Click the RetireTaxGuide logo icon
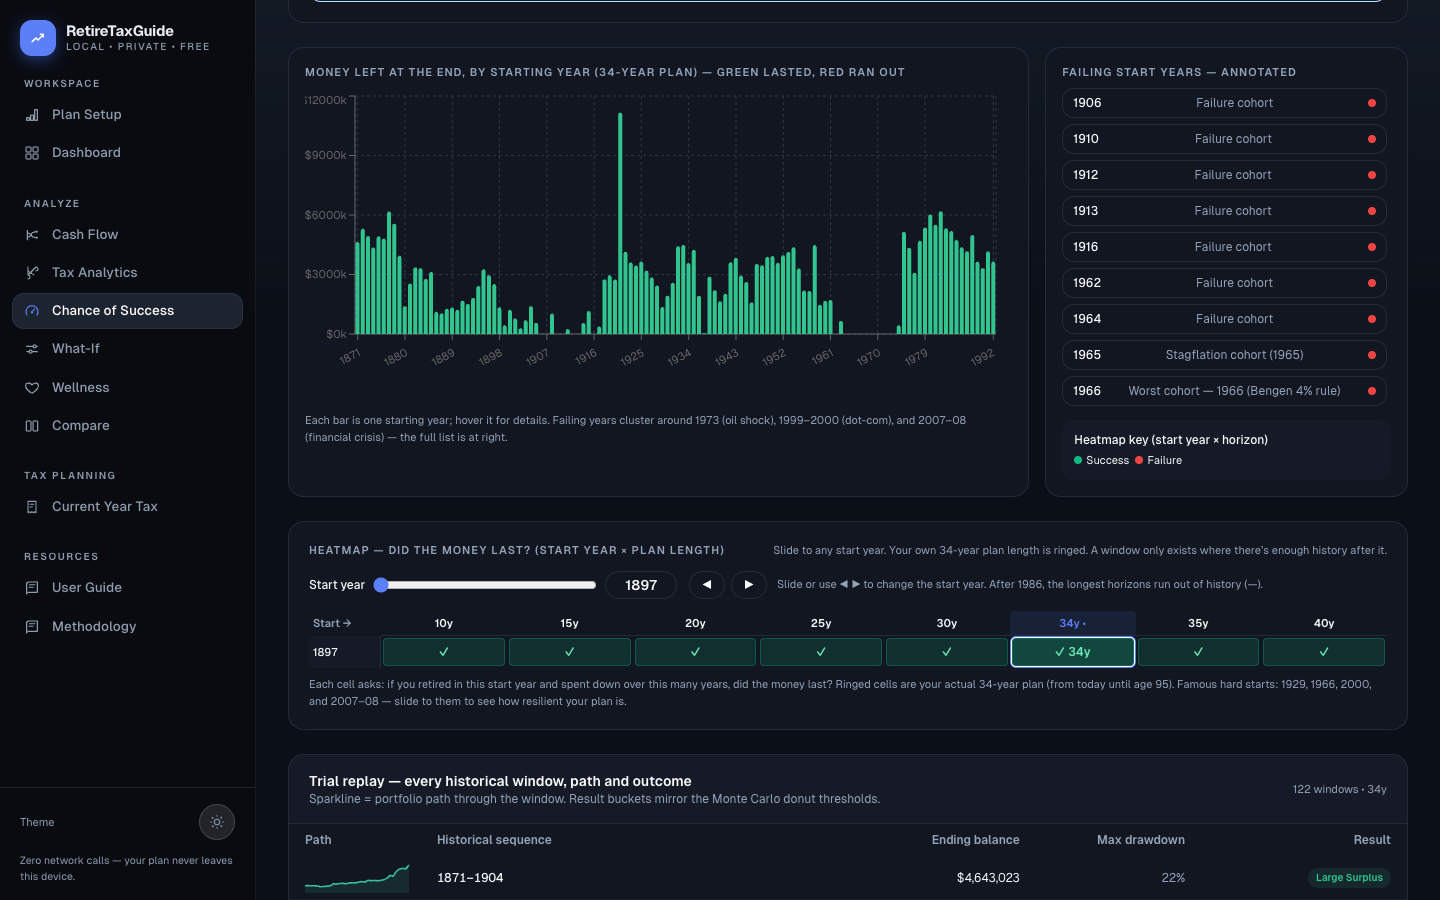This screenshot has height=900, width=1440. click(x=38, y=38)
